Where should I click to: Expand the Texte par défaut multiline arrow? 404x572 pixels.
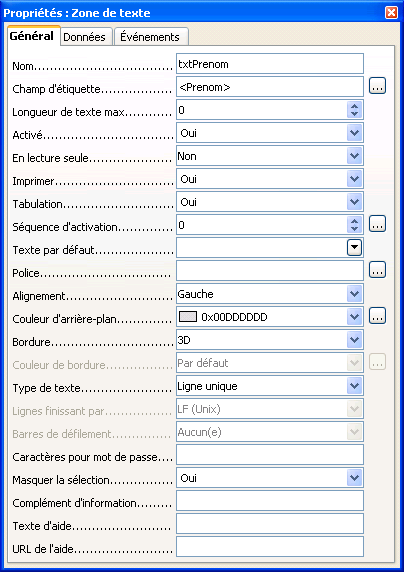pyautogui.click(x=354, y=248)
